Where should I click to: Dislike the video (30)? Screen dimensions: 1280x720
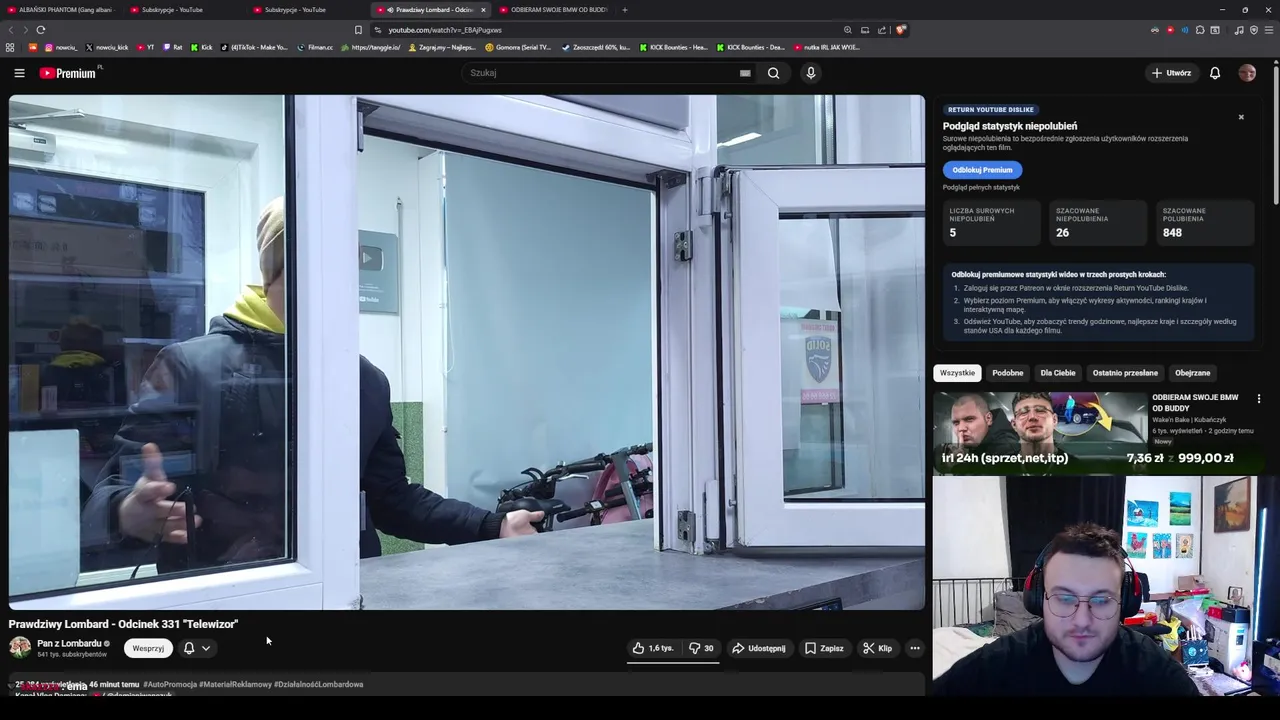[x=701, y=648]
